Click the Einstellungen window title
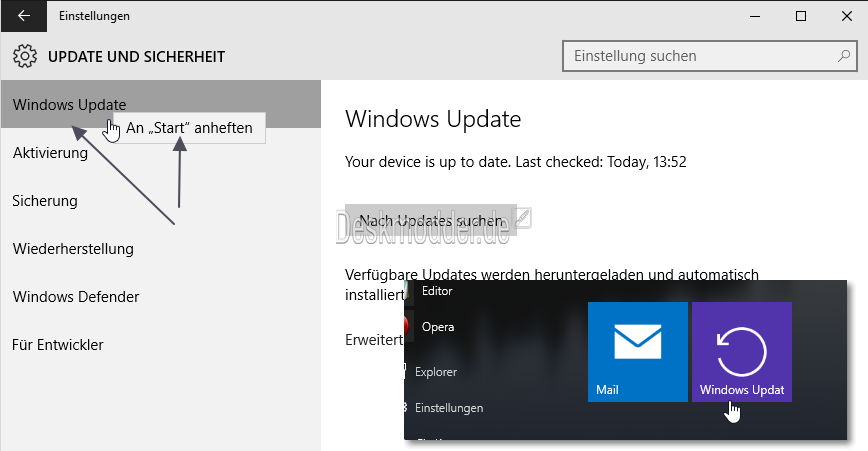 94,16
